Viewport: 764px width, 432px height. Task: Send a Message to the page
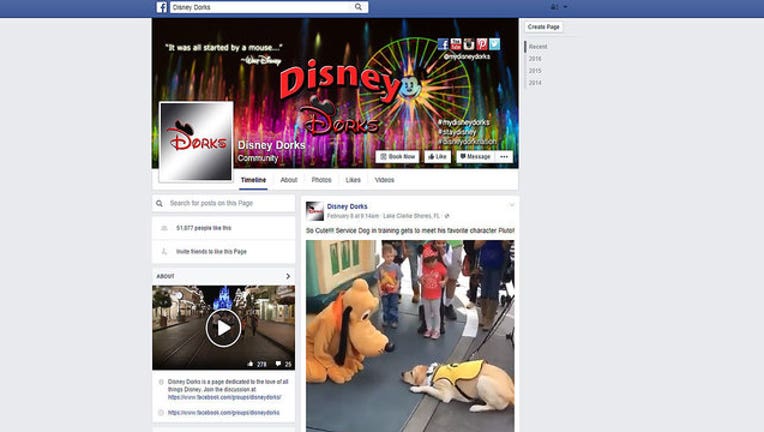(475, 157)
